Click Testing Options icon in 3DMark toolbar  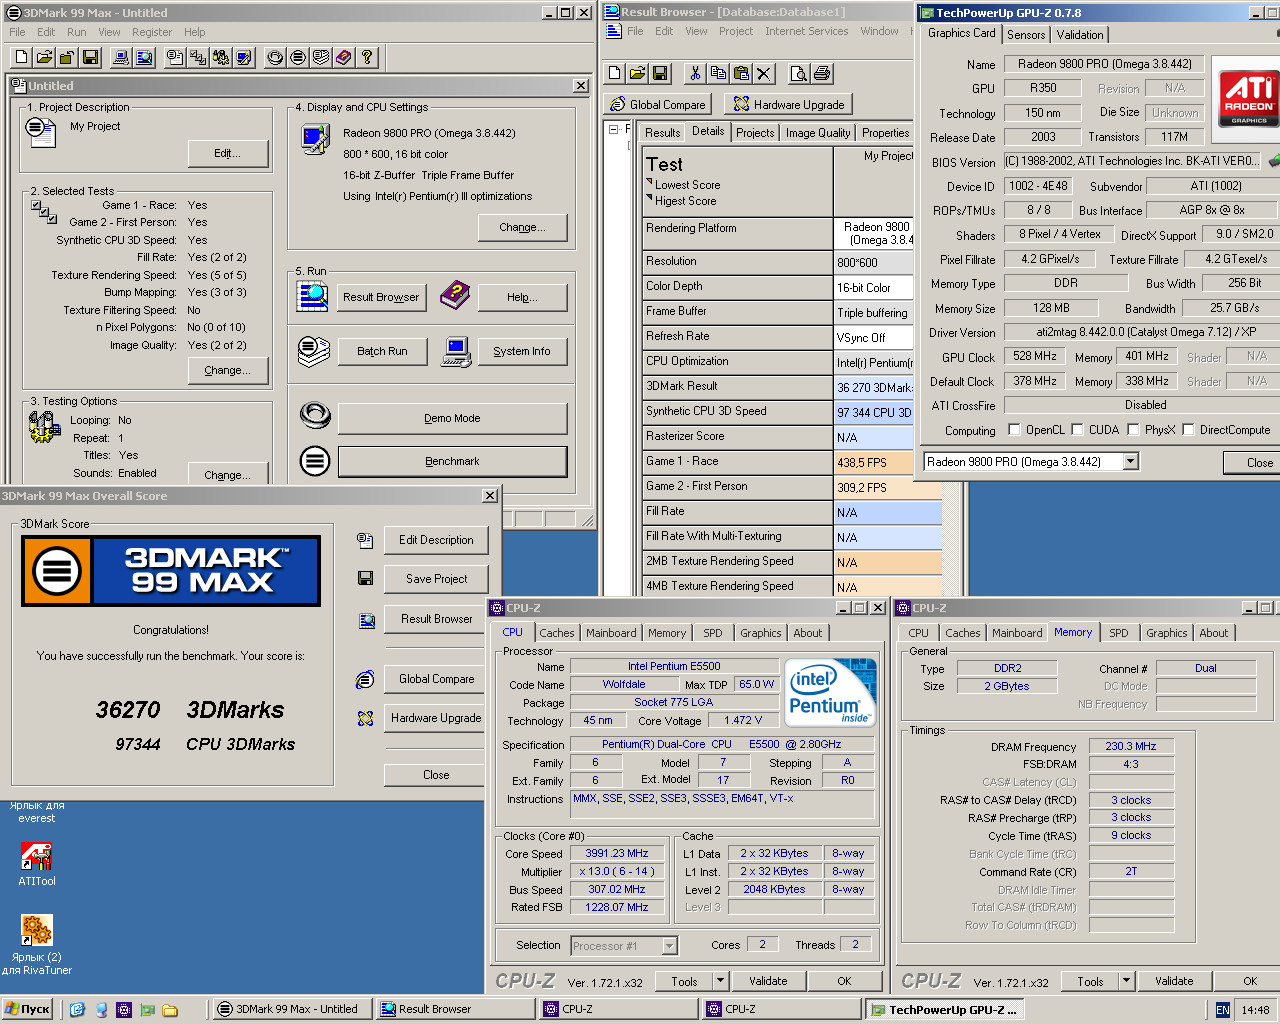(x=221, y=57)
